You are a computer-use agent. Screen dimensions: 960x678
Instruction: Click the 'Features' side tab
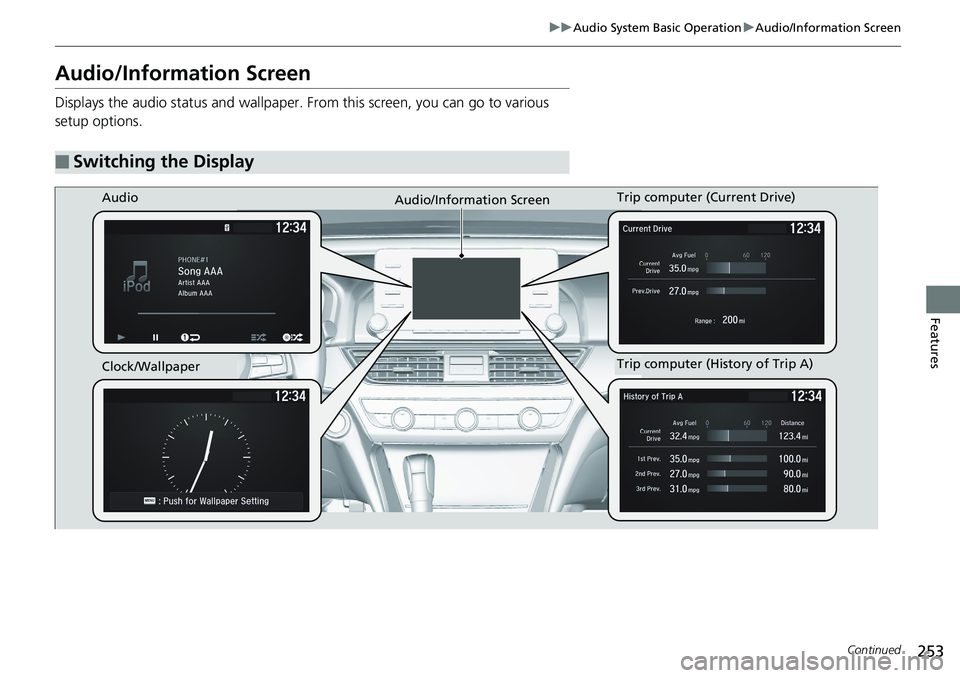coord(934,343)
